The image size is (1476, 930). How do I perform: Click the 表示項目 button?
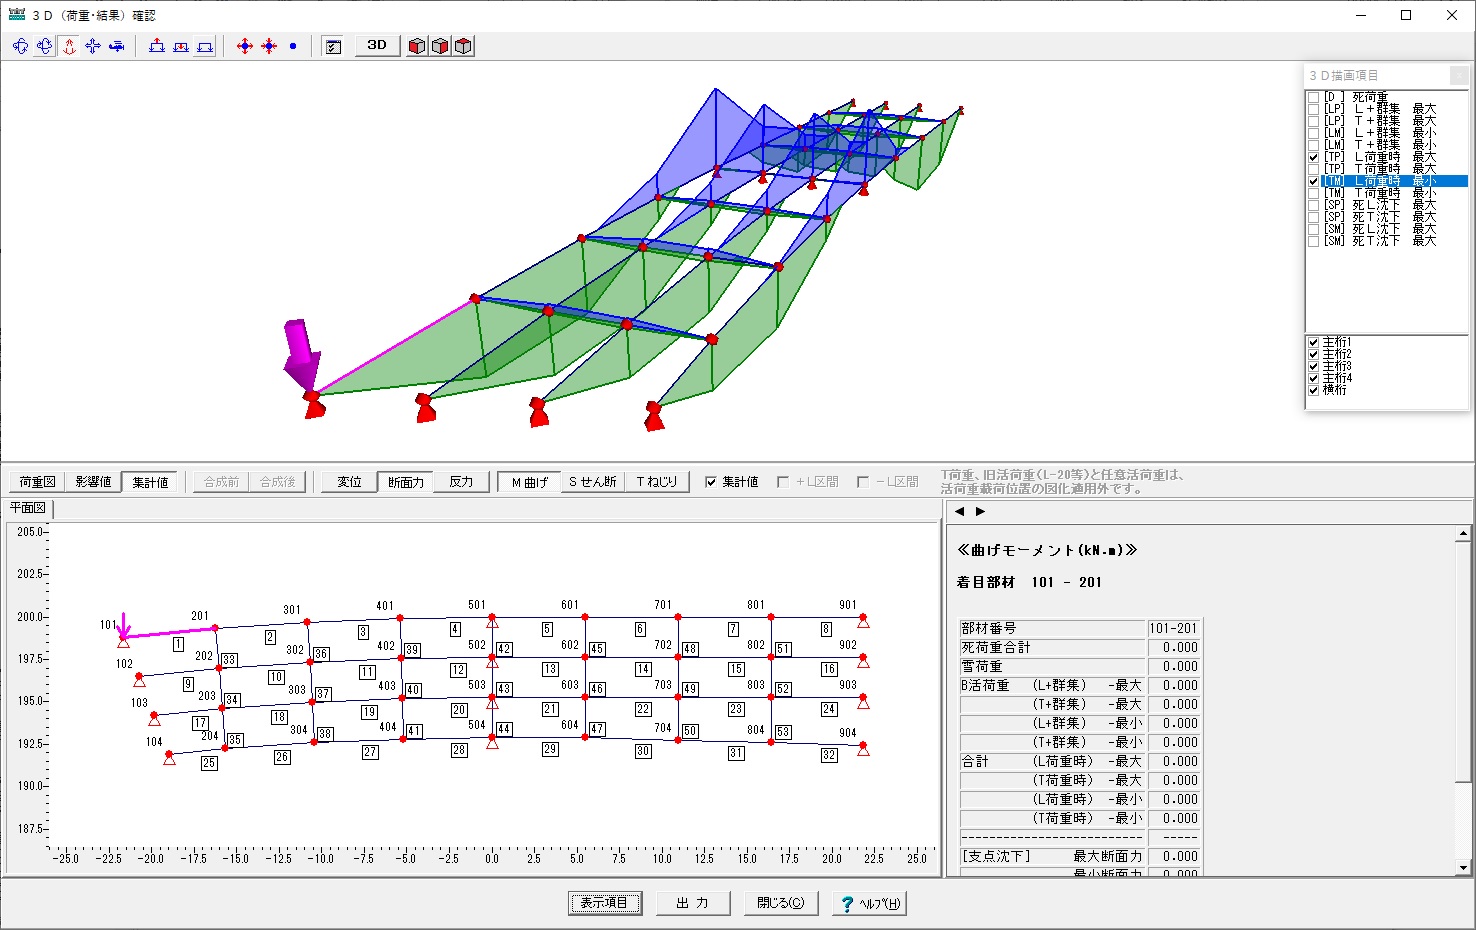click(605, 903)
